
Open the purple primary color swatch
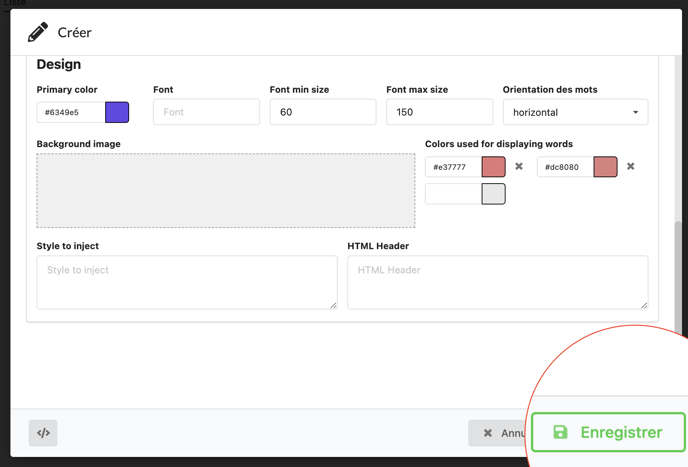coord(117,112)
